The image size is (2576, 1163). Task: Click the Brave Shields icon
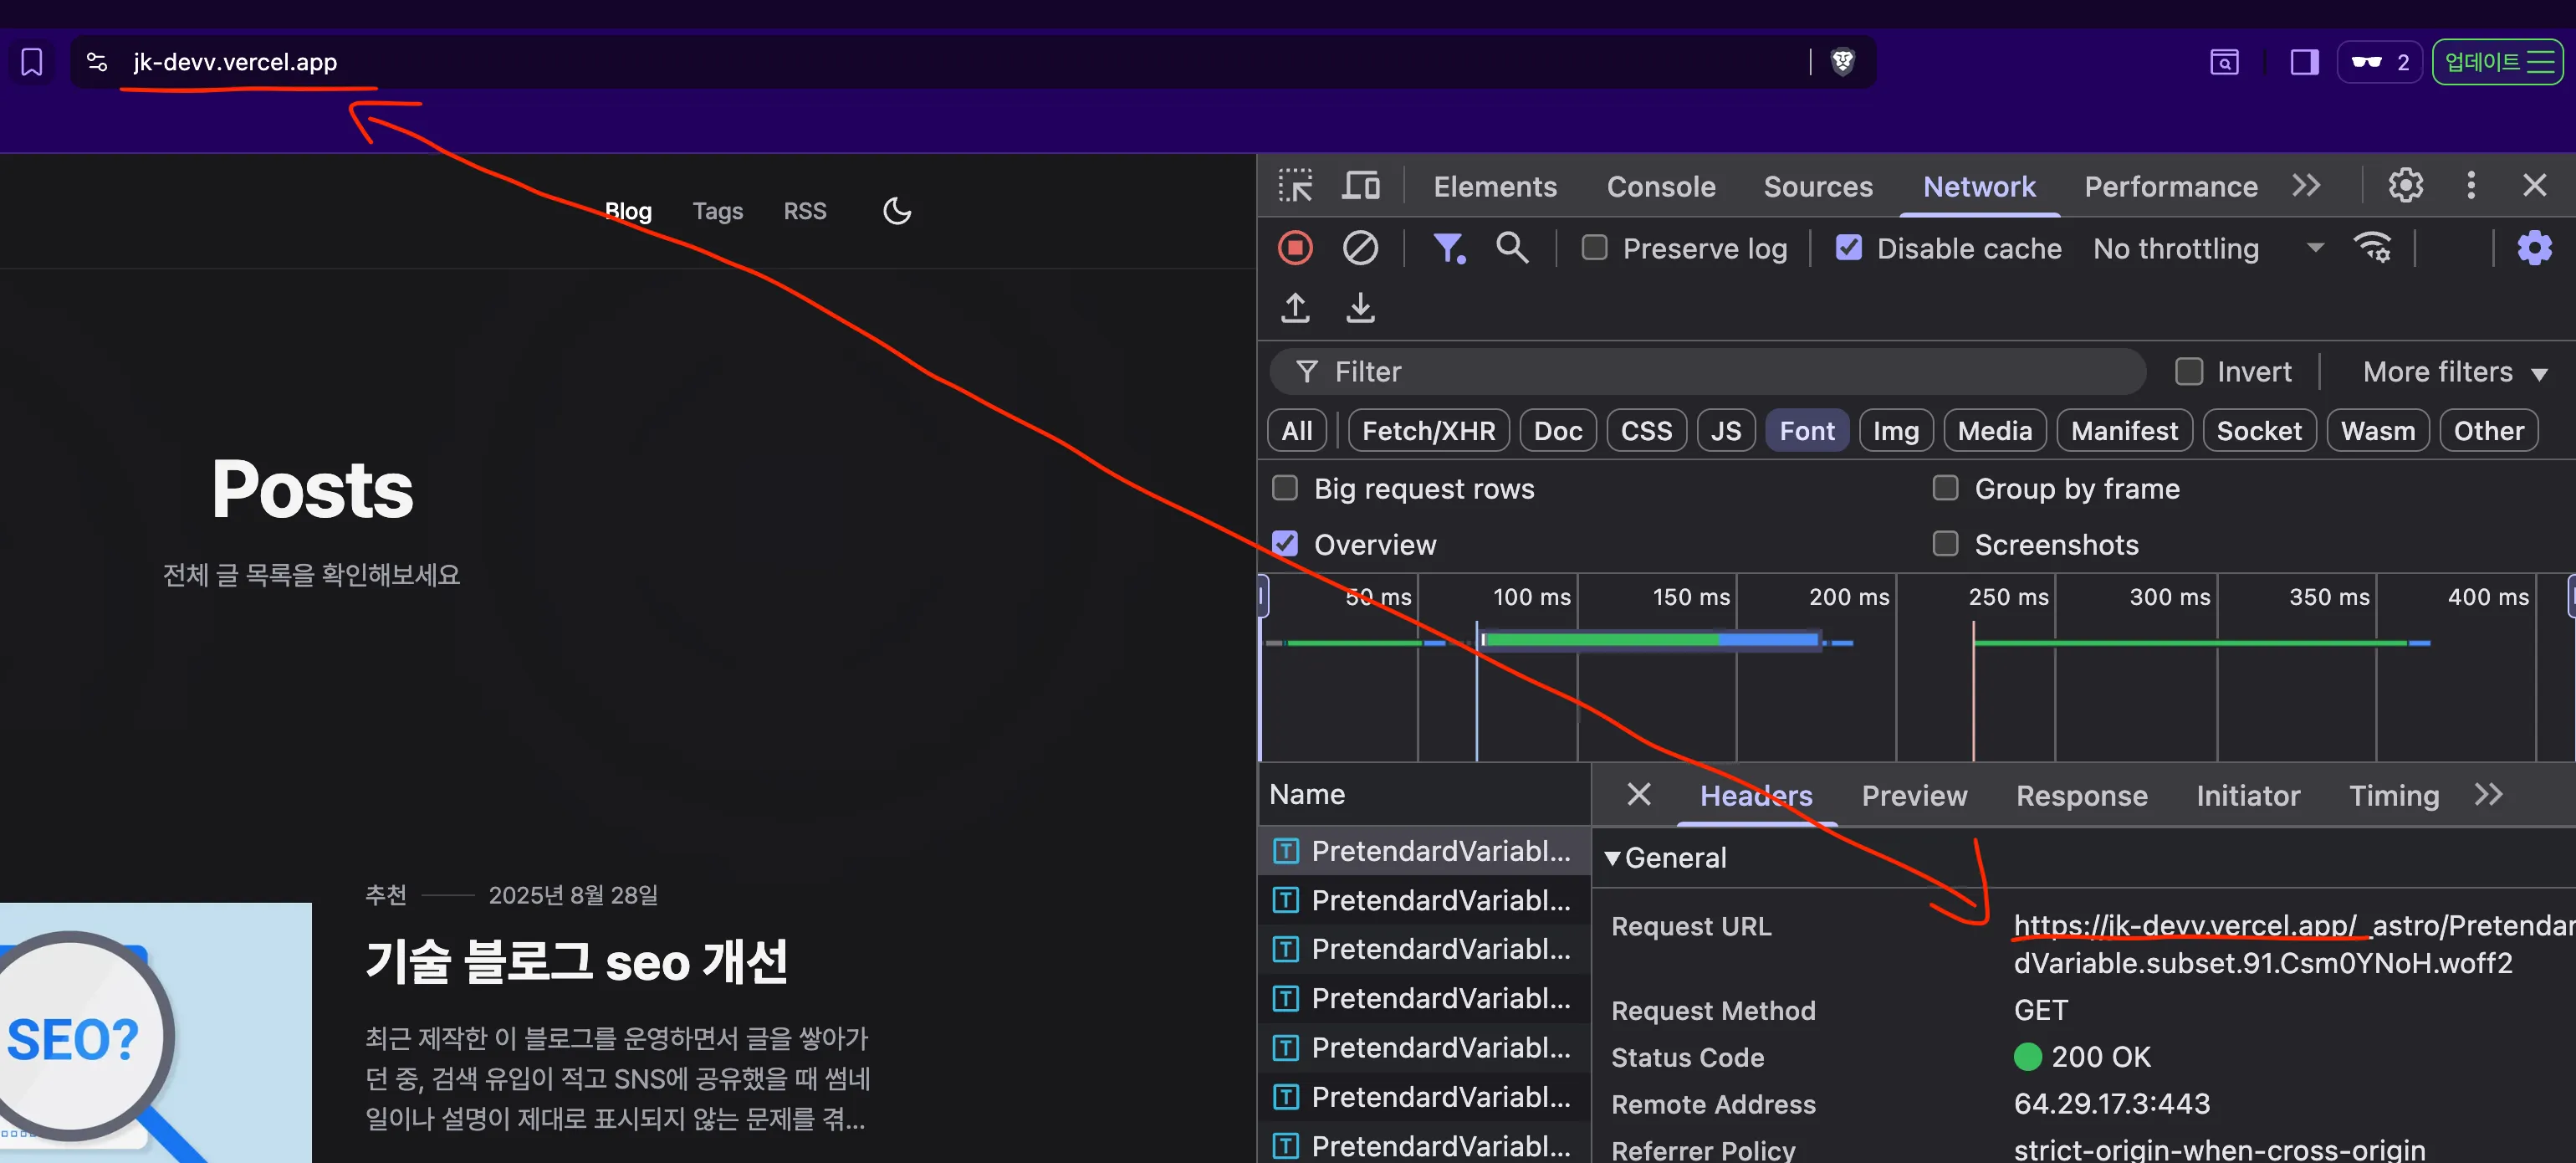coord(1843,62)
